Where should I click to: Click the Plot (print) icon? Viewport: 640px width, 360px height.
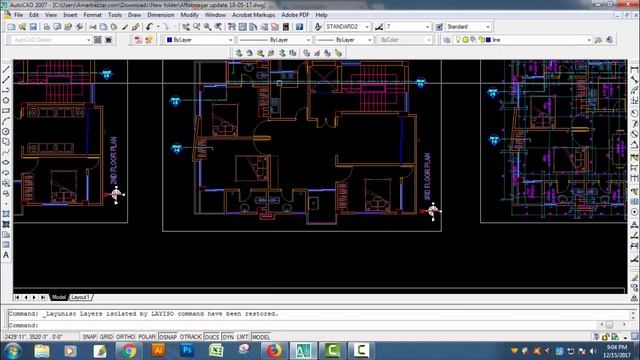[47, 27]
